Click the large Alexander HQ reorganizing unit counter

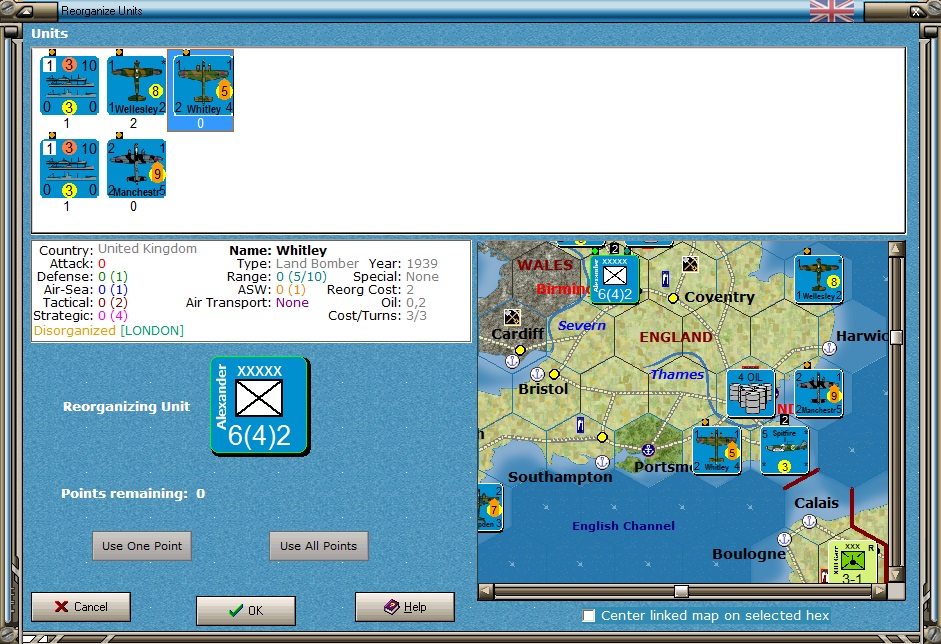click(x=260, y=406)
